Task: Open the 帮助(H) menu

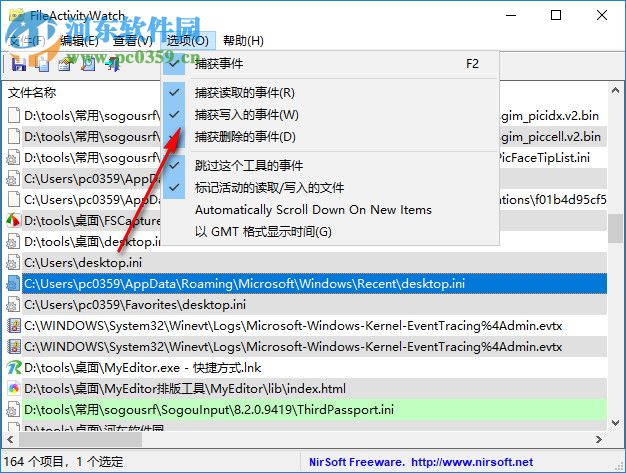Action: coord(243,40)
